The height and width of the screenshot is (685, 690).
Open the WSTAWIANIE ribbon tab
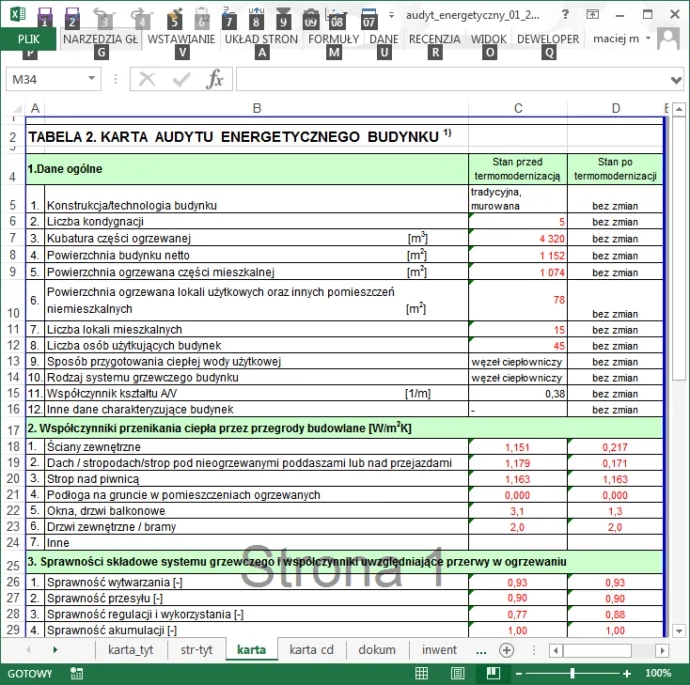(x=181, y=39)
